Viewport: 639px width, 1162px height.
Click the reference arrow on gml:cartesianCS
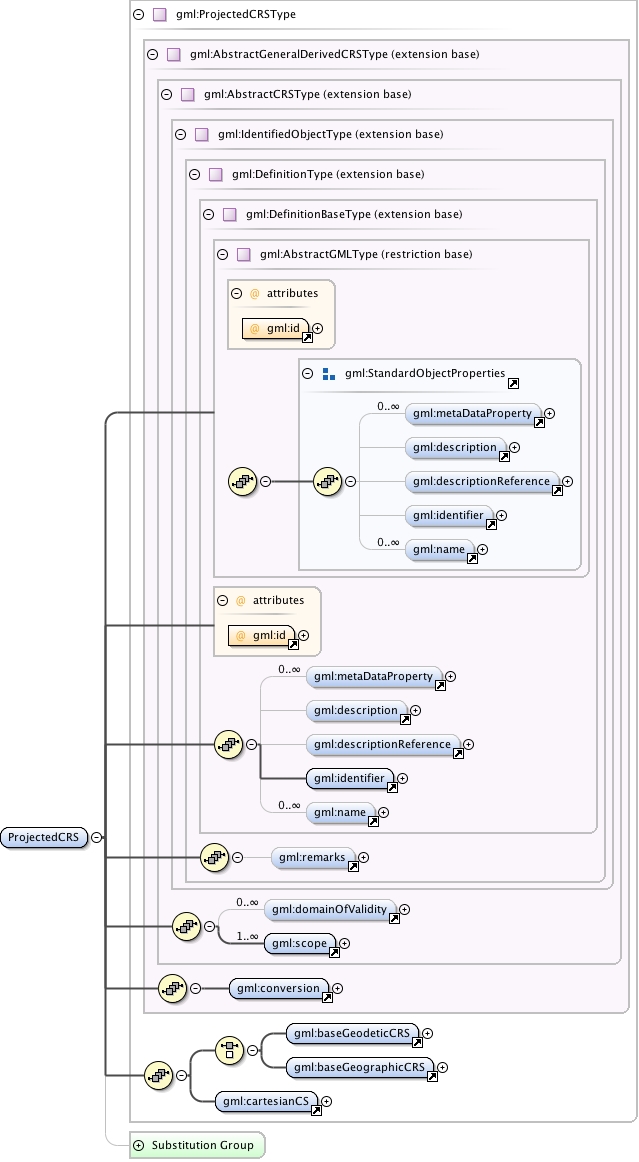pyautogui.click(x=317, y=1111)
